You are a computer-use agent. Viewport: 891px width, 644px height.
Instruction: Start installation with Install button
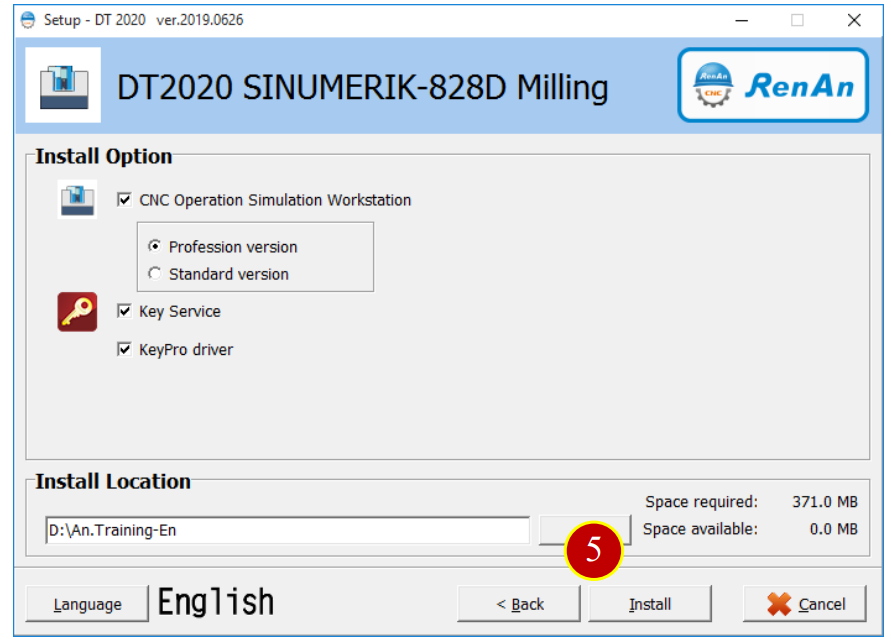pos(649,604)
